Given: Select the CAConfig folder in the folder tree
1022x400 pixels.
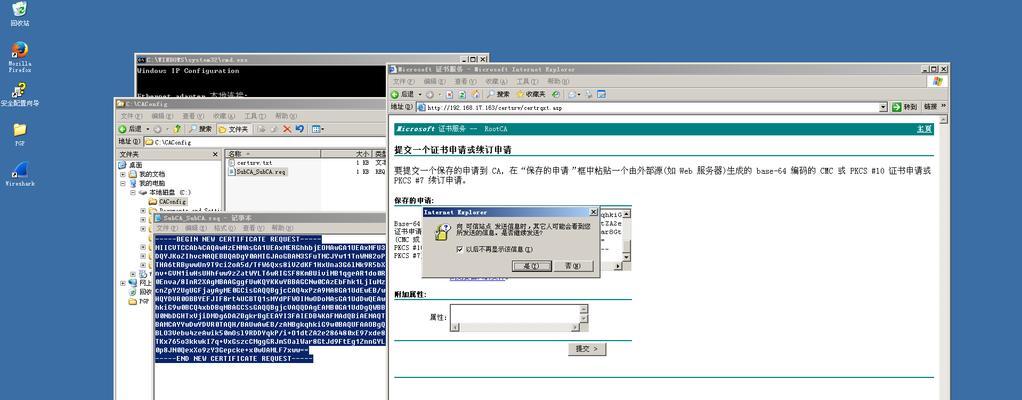Looking at the screenshot, I should [167, 201].
